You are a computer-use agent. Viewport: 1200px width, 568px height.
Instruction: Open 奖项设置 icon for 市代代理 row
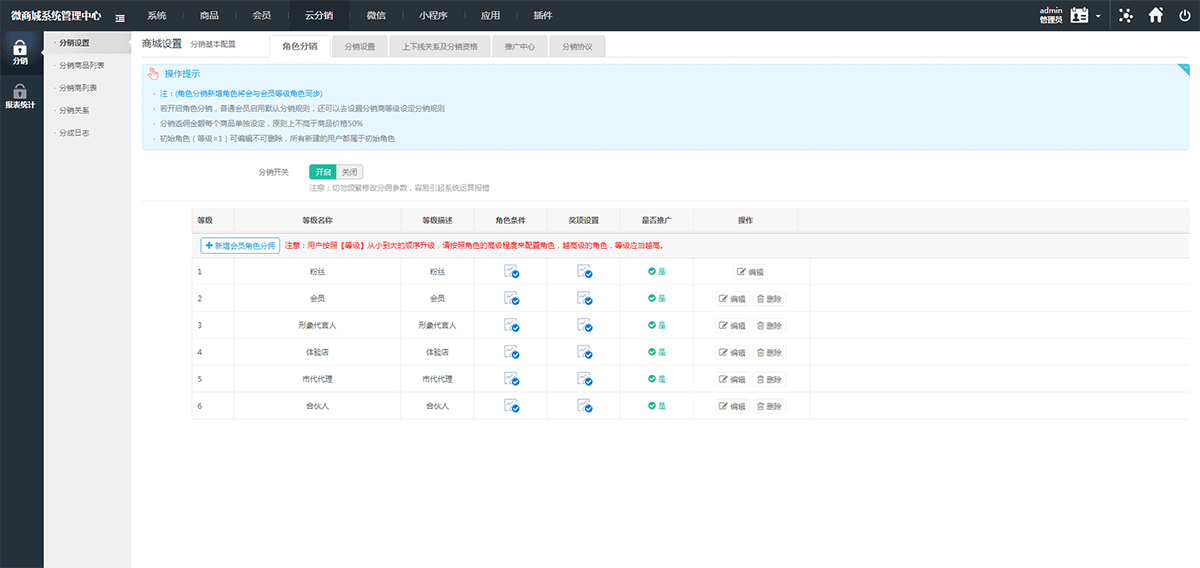coord(584,379)
